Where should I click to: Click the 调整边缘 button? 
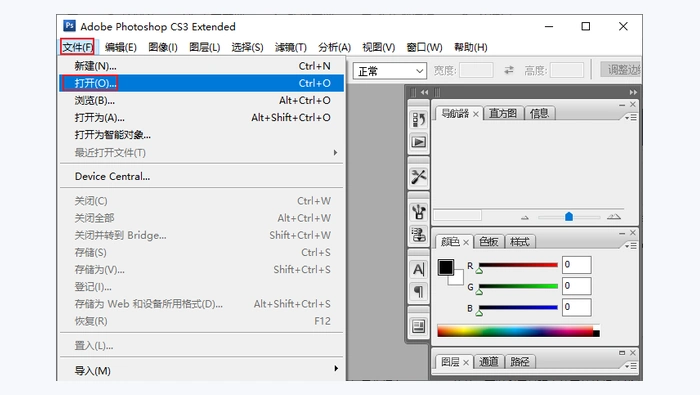click(621, 70)
